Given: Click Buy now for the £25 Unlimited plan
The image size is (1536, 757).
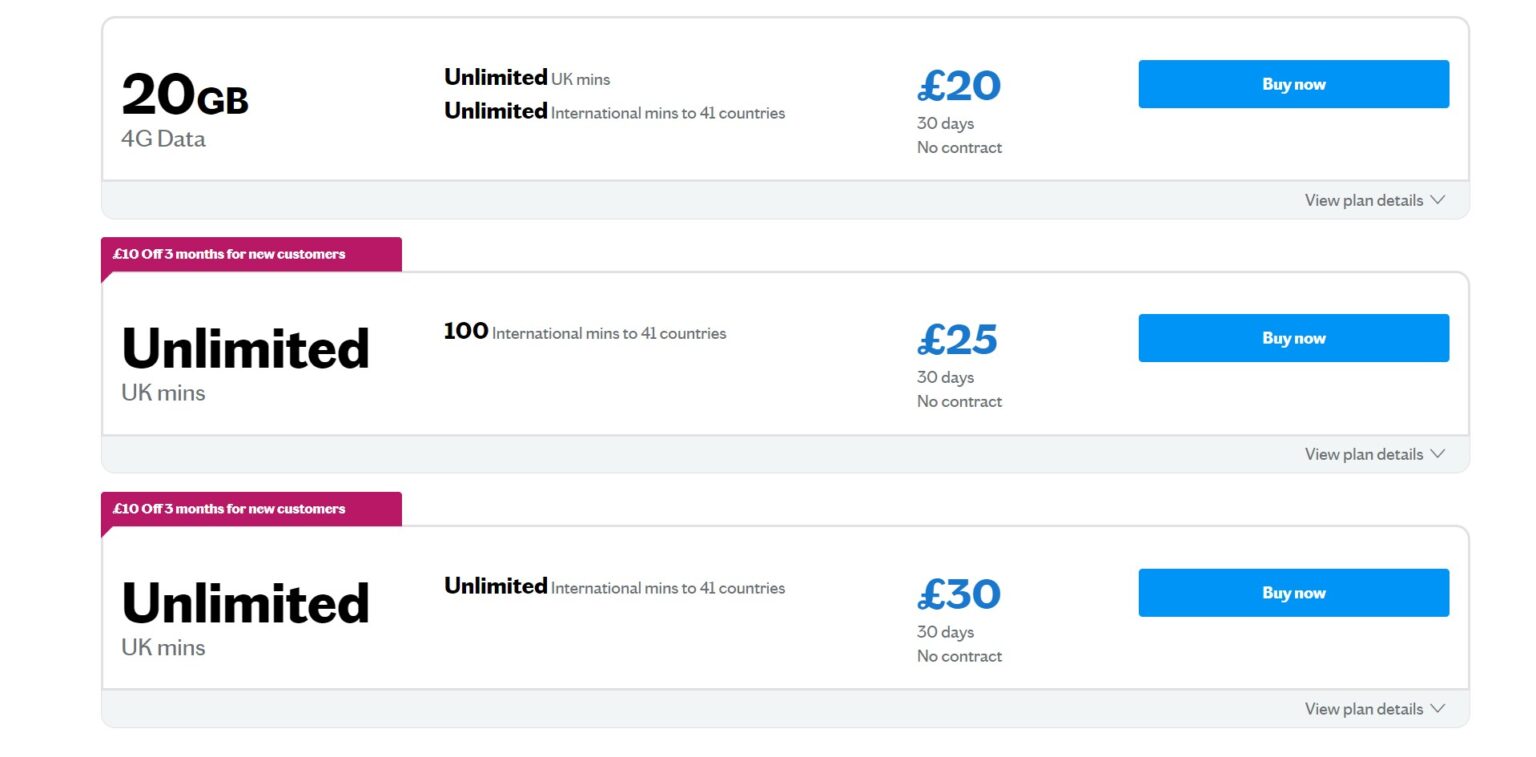Looking at the screenshot, I should click(1293, 338).
